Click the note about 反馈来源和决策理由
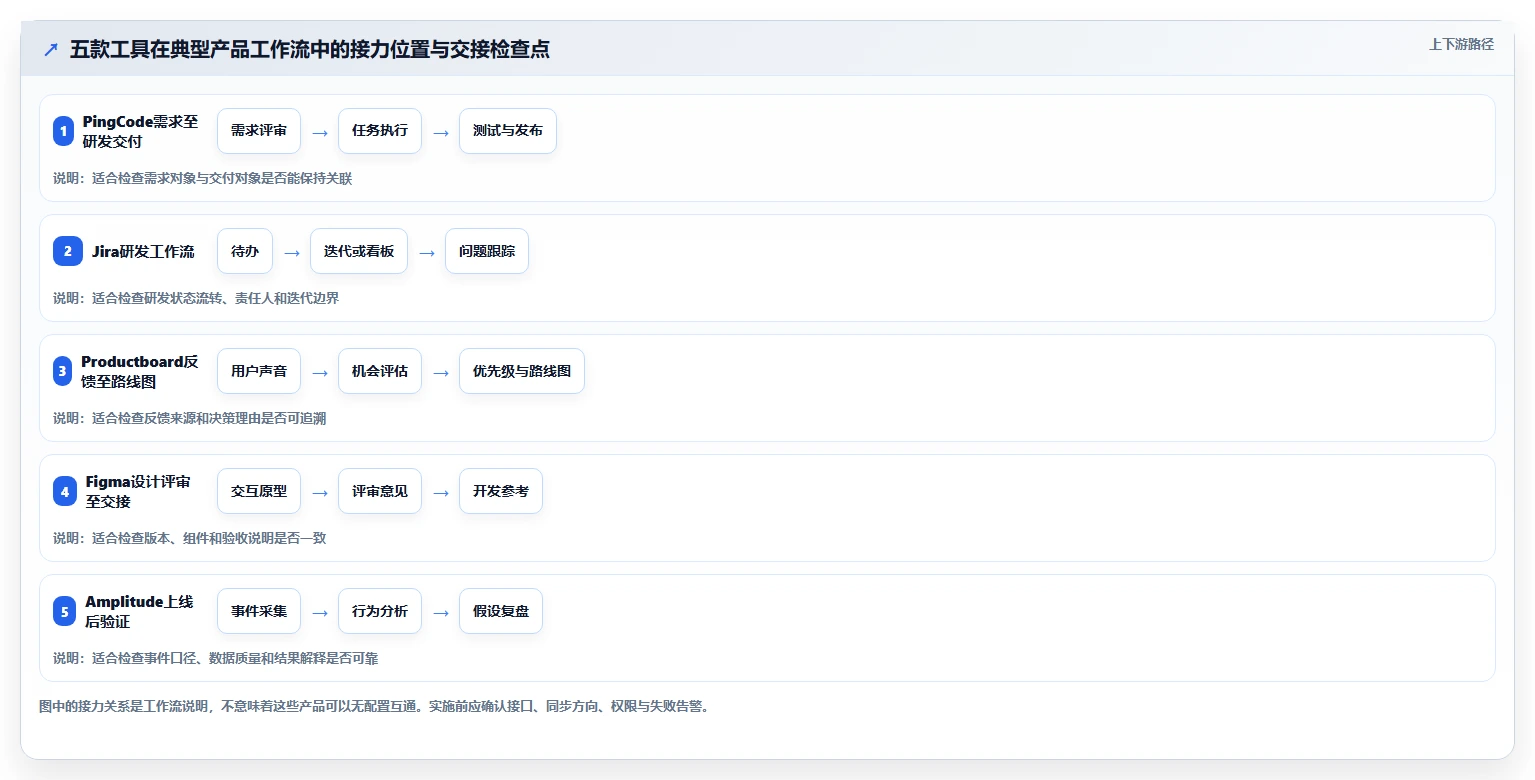The image size is (1535, 780). [189, 419]
